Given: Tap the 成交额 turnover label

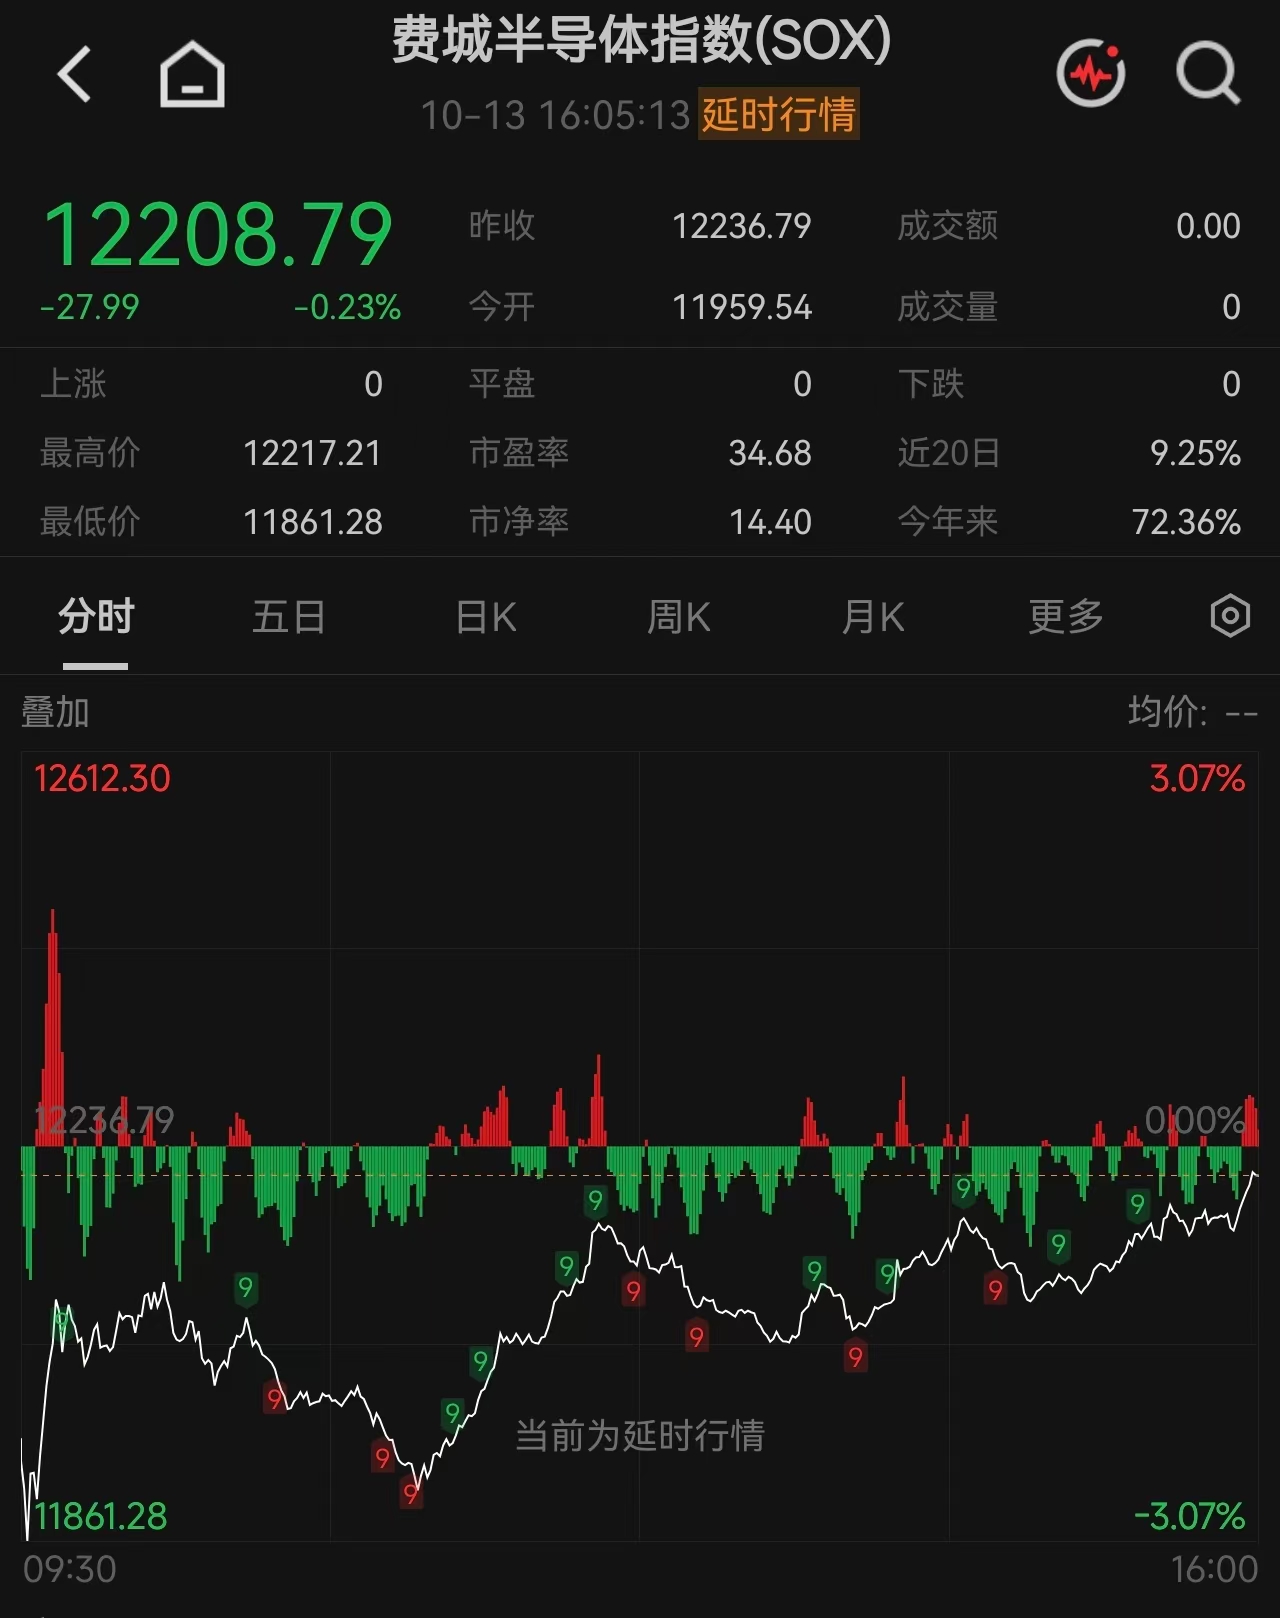Looking at the screenshot, I should [948, 226].
